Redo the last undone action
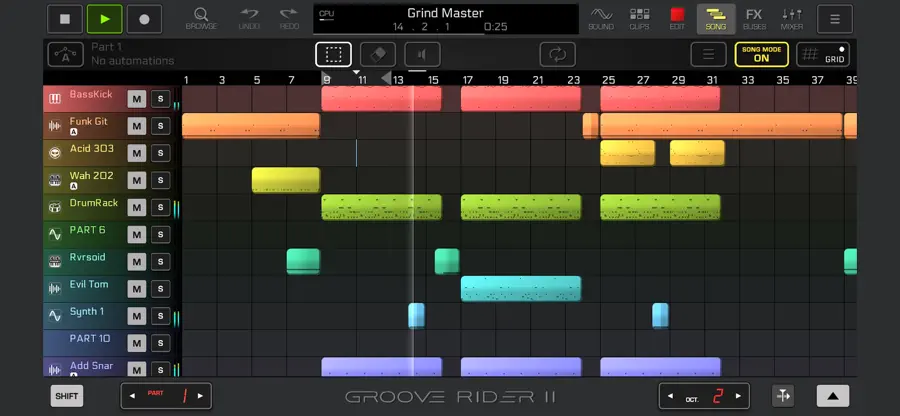900x416 pixels. coord(289,19)
